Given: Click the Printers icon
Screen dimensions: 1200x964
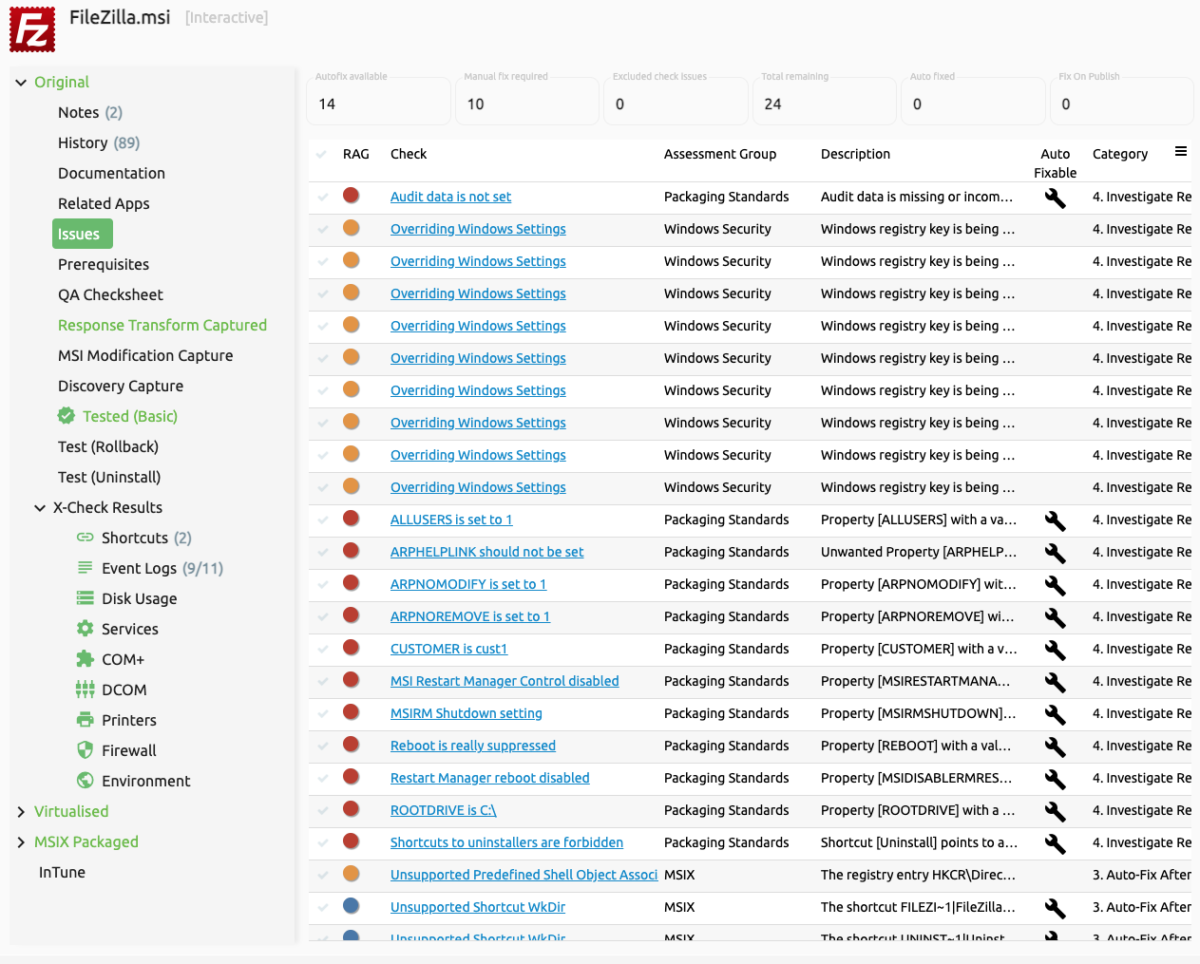Looking at the screenshot, I should click(x=85, y=720).
